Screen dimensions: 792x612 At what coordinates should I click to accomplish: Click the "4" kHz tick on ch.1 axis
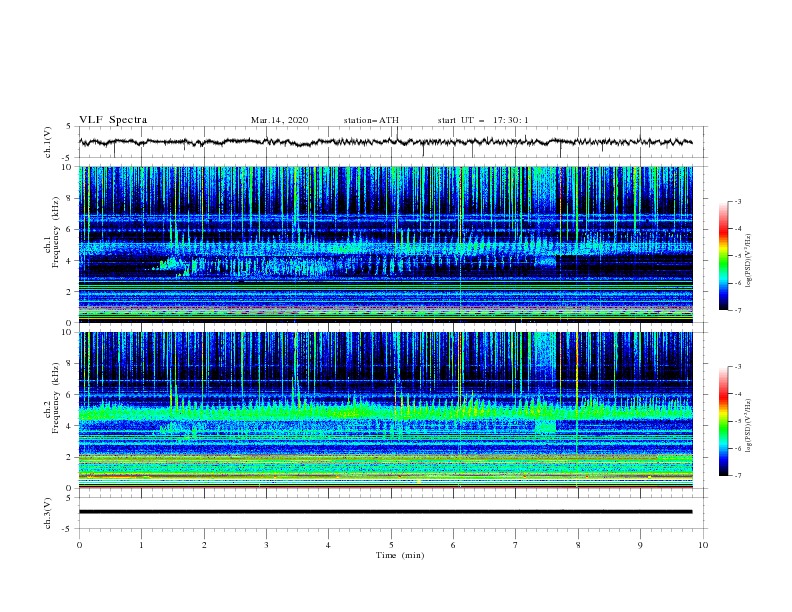point(71,261)
